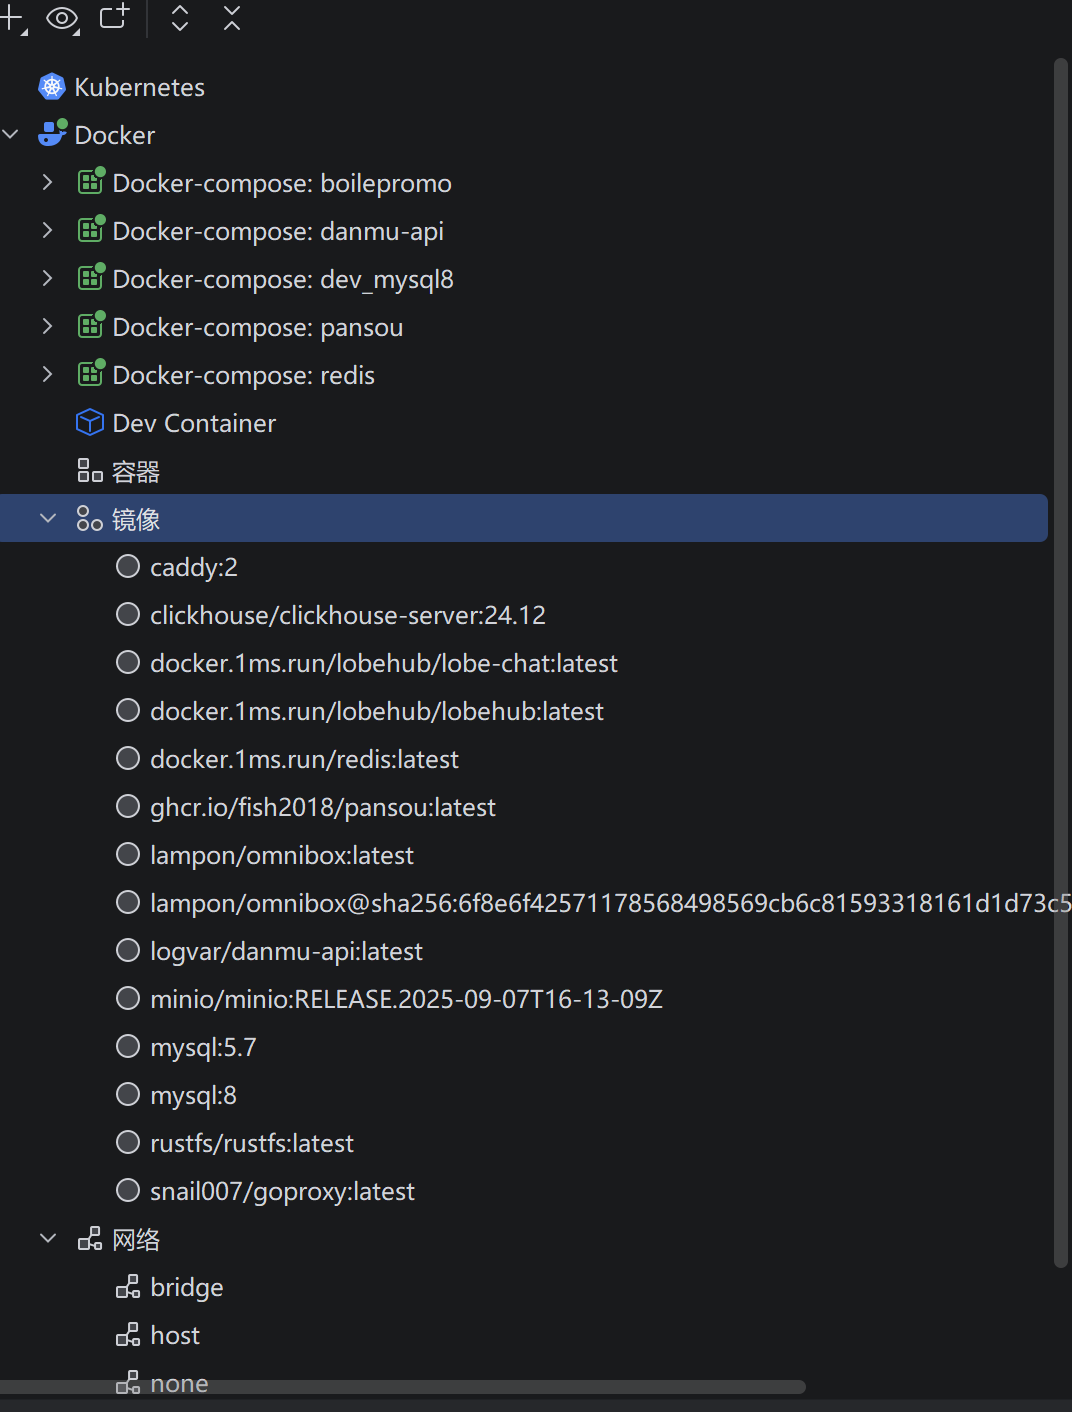The width and height of the screenshot is (1072, 1412).
Task: Click the Docker whale icon
Action: coord(52,134)
